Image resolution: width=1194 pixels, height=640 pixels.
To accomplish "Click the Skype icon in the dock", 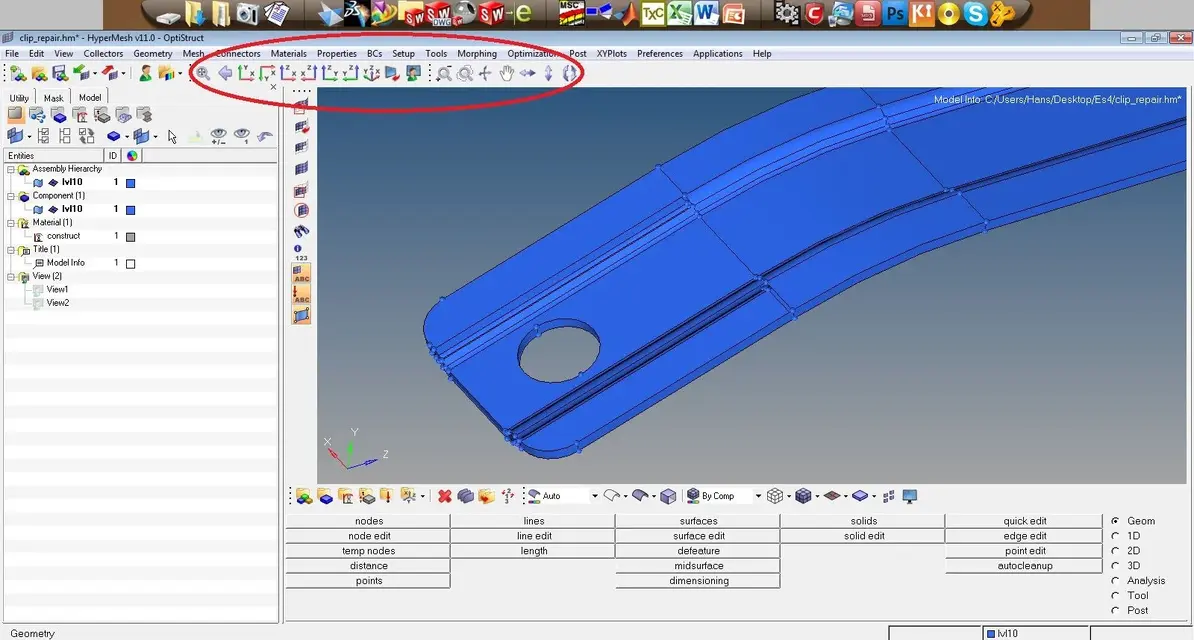I will (x=975, y=13).
